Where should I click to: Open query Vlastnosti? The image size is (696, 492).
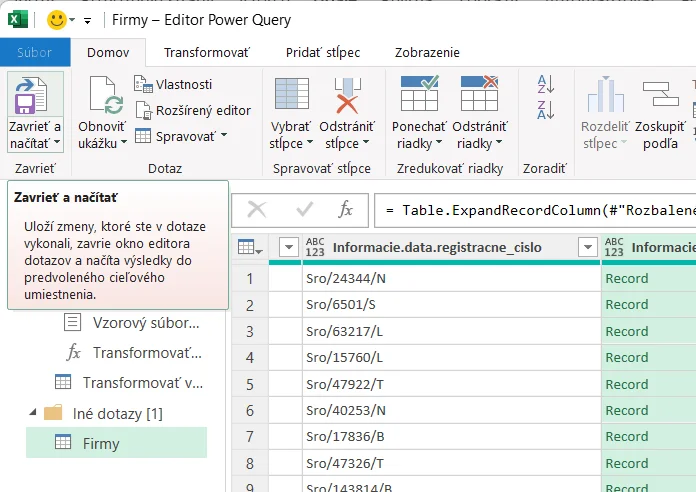173,84
